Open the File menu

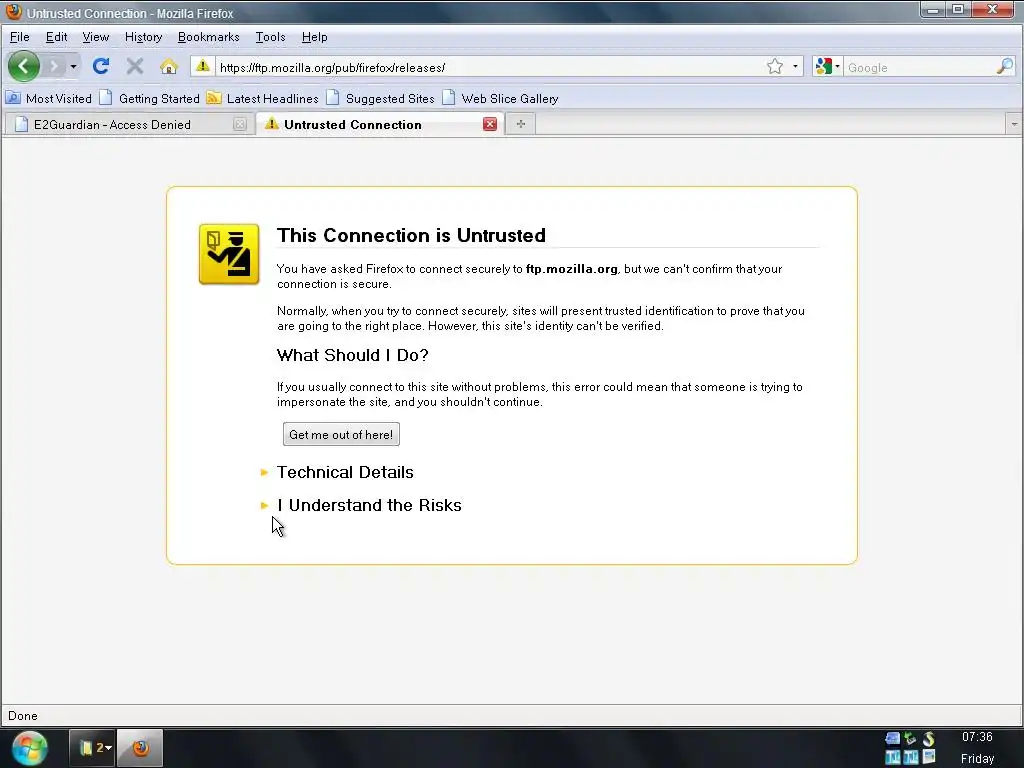(x=20, y=37)
